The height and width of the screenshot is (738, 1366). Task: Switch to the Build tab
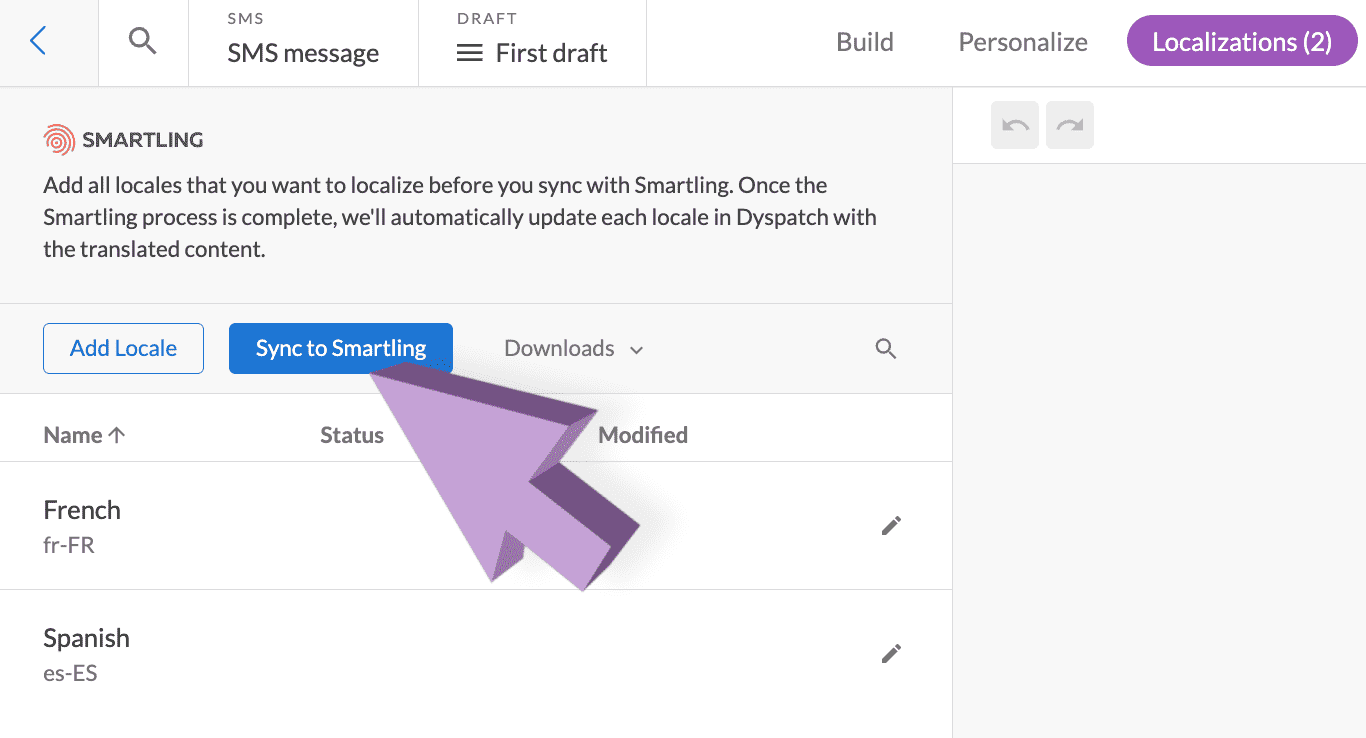(865, 42)
